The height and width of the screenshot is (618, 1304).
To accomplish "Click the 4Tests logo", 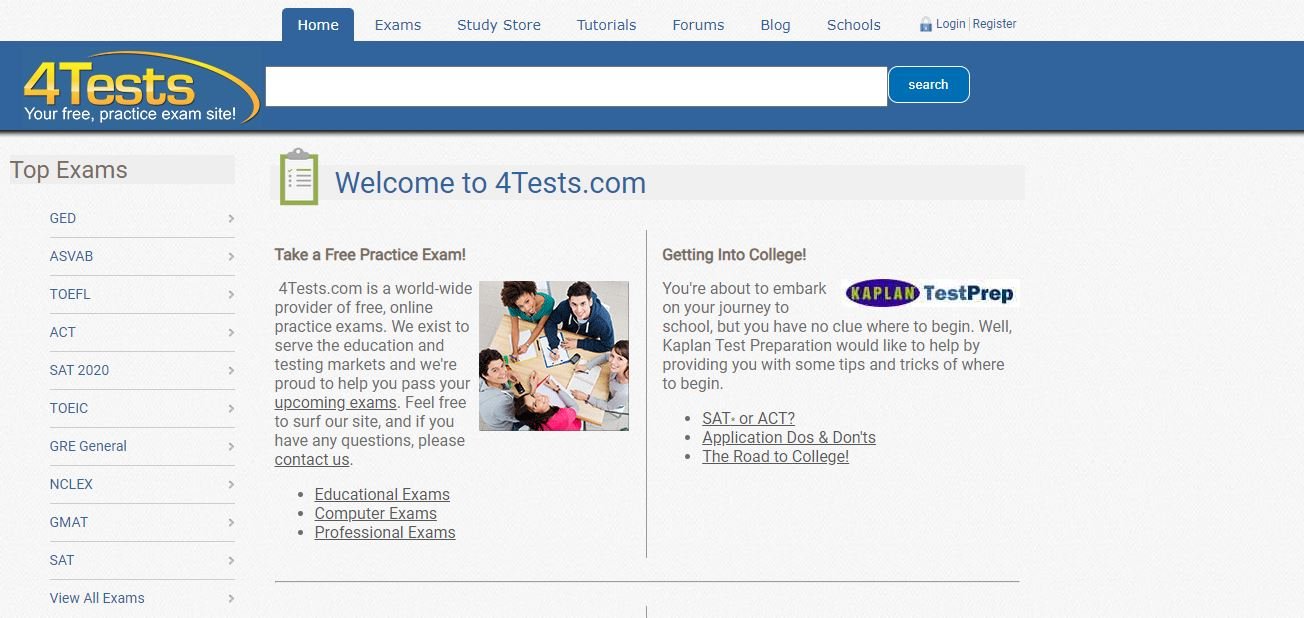I will click(x=140, y=88).
